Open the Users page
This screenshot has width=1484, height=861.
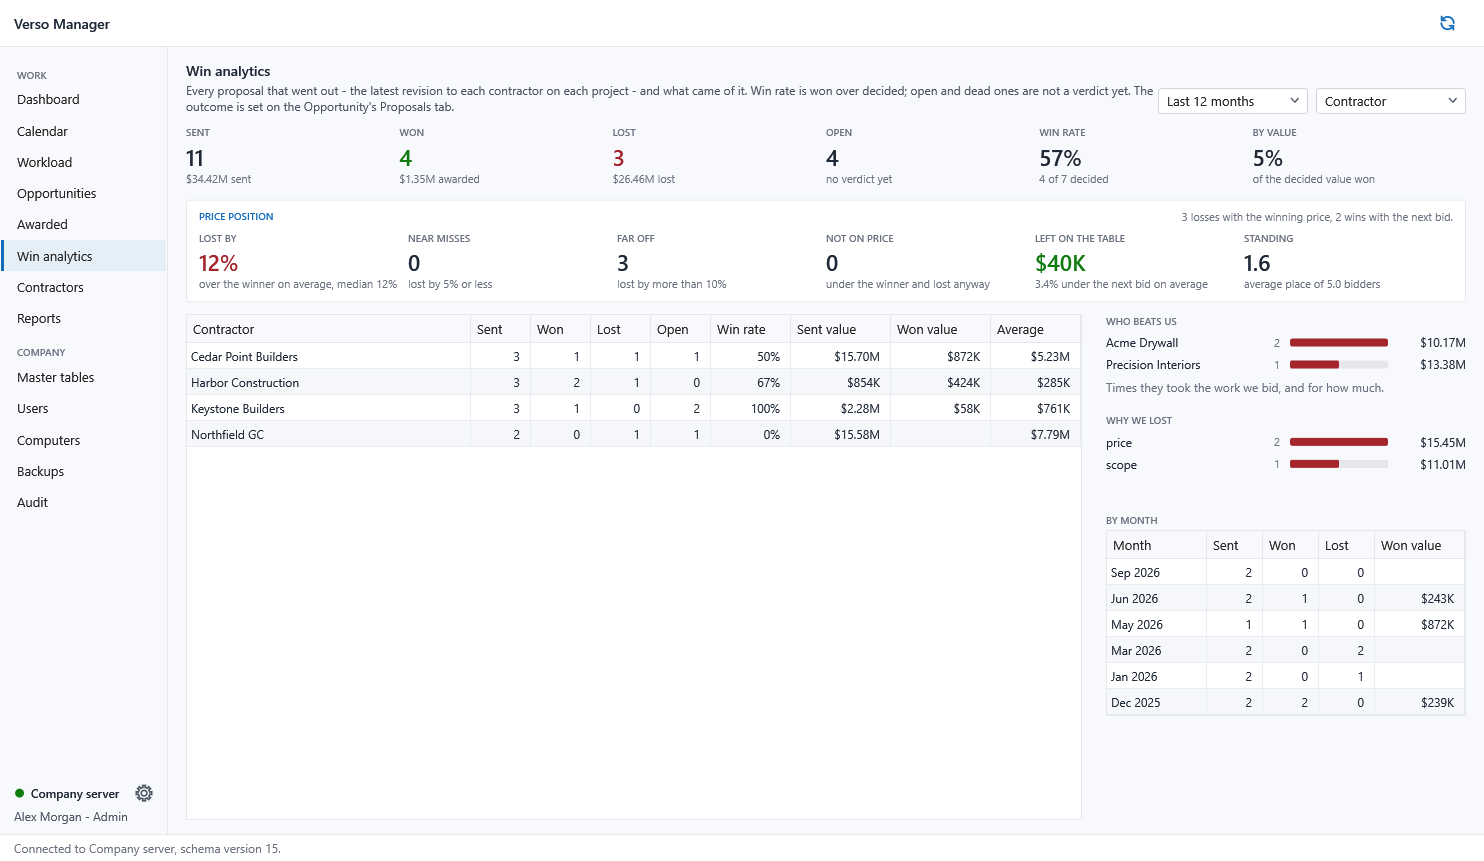(84, 408)
